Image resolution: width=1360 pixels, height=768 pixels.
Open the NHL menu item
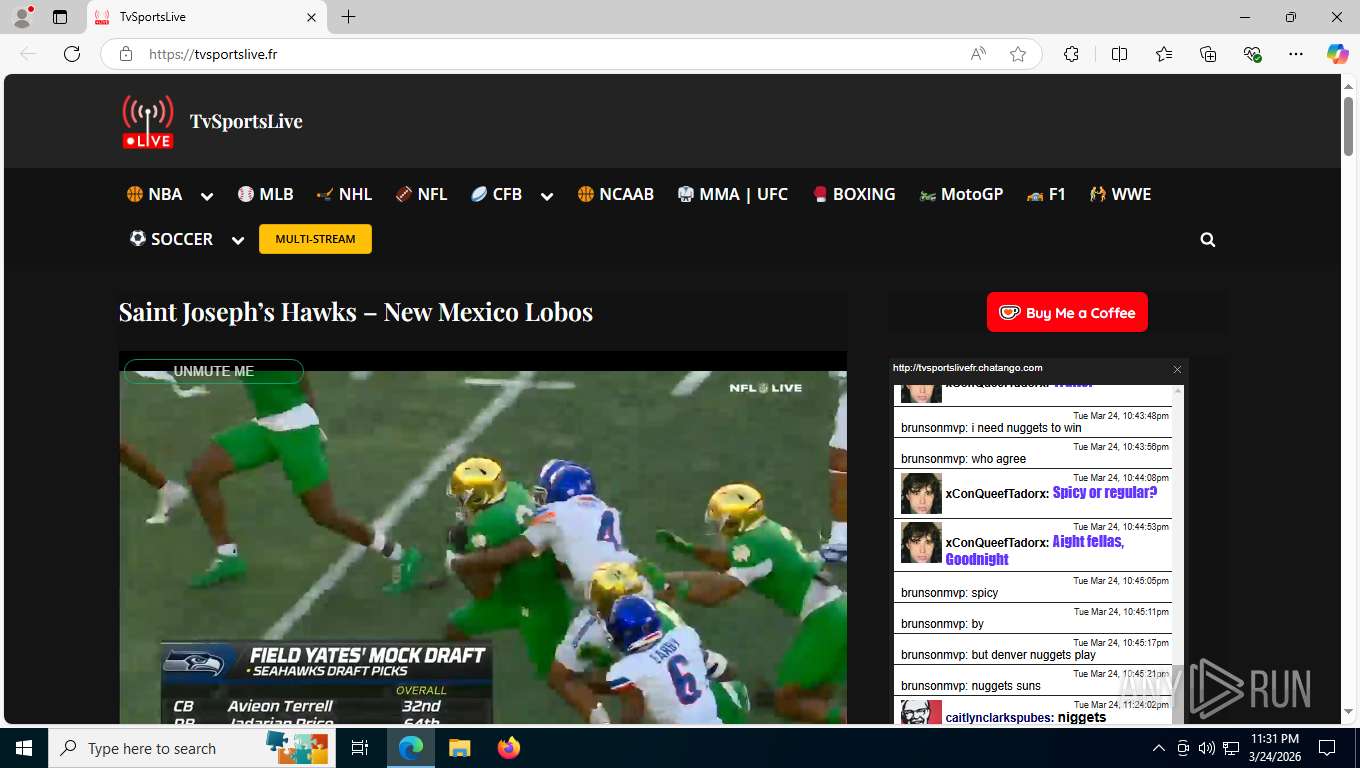[x=344, y=194]
